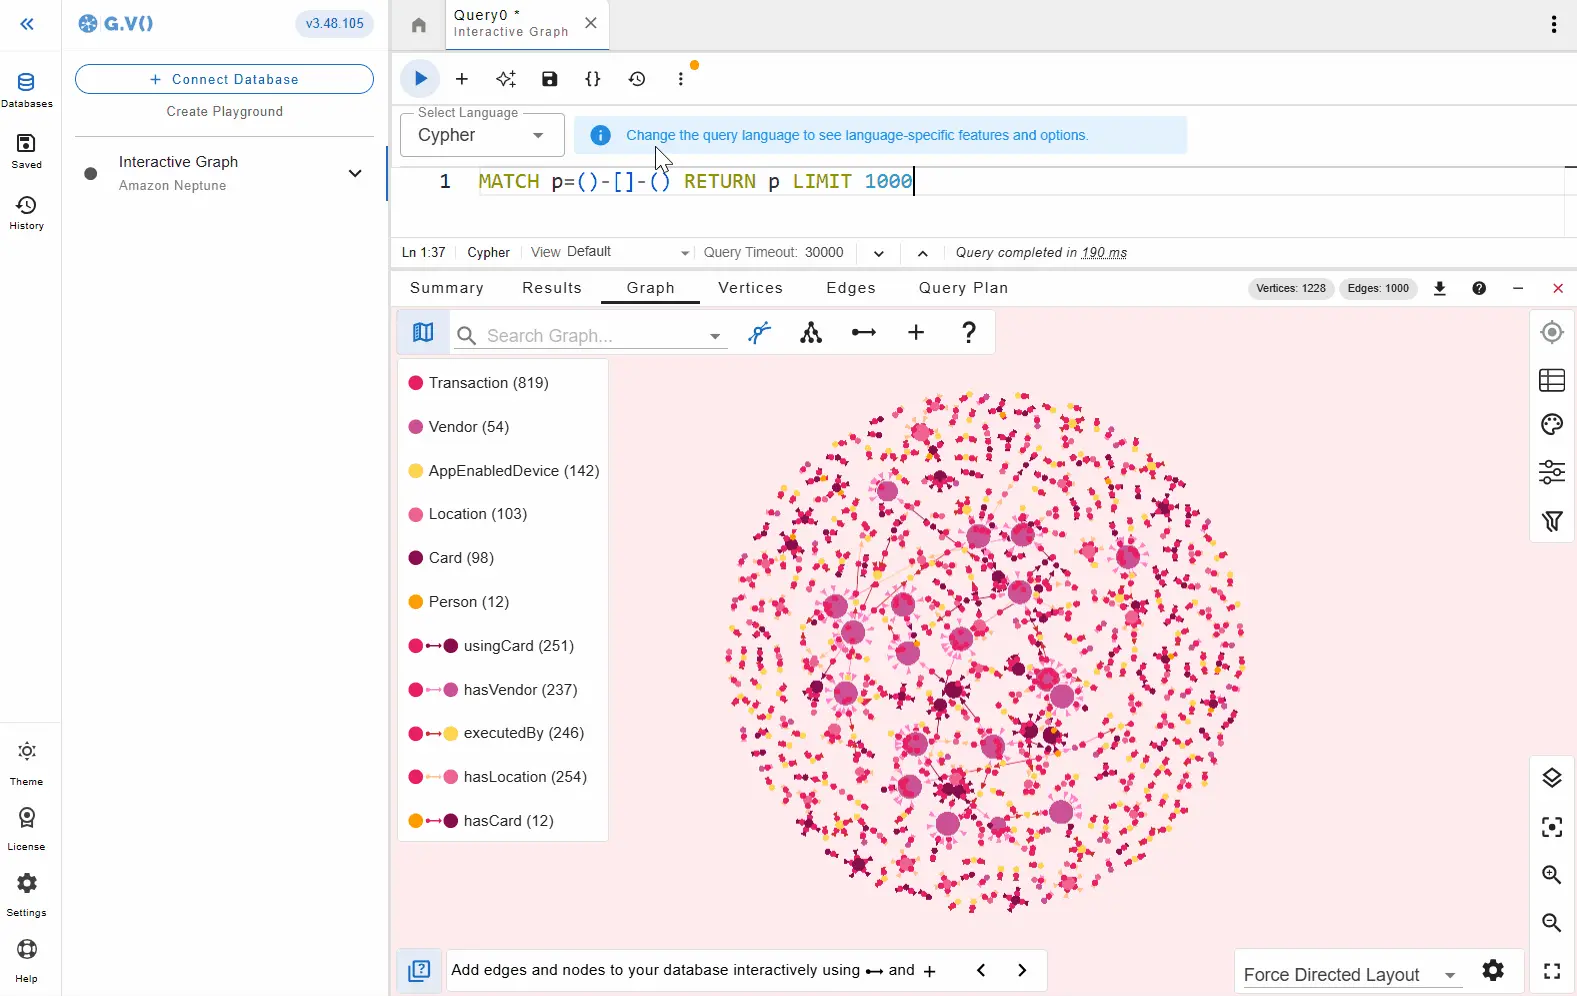Download the graph results
Image resolution: width=1577 pixels, height=996 pixels.
coord(1440,288)
